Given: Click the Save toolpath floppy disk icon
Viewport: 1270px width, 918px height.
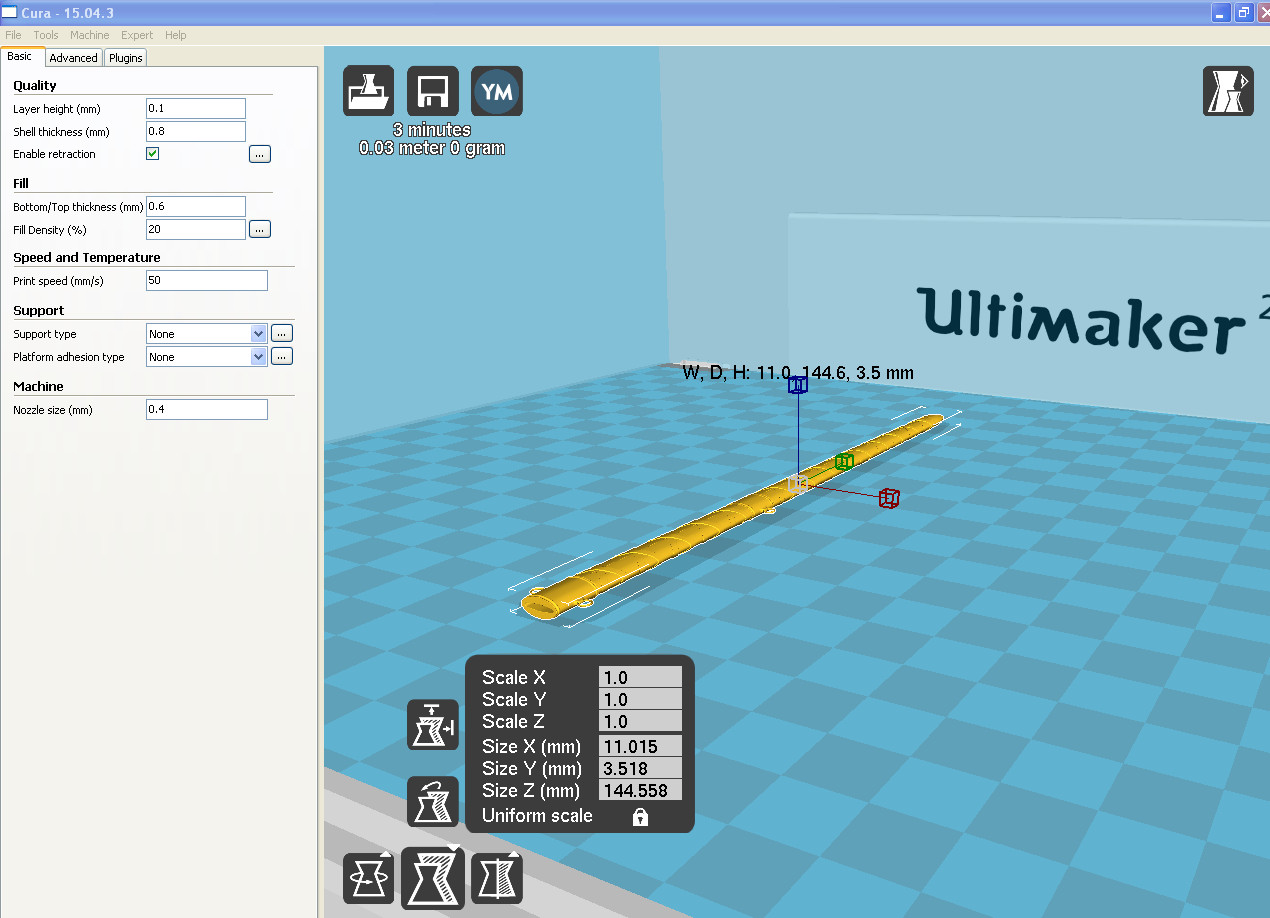Looking at the screenshot, I should pos(433,91).
